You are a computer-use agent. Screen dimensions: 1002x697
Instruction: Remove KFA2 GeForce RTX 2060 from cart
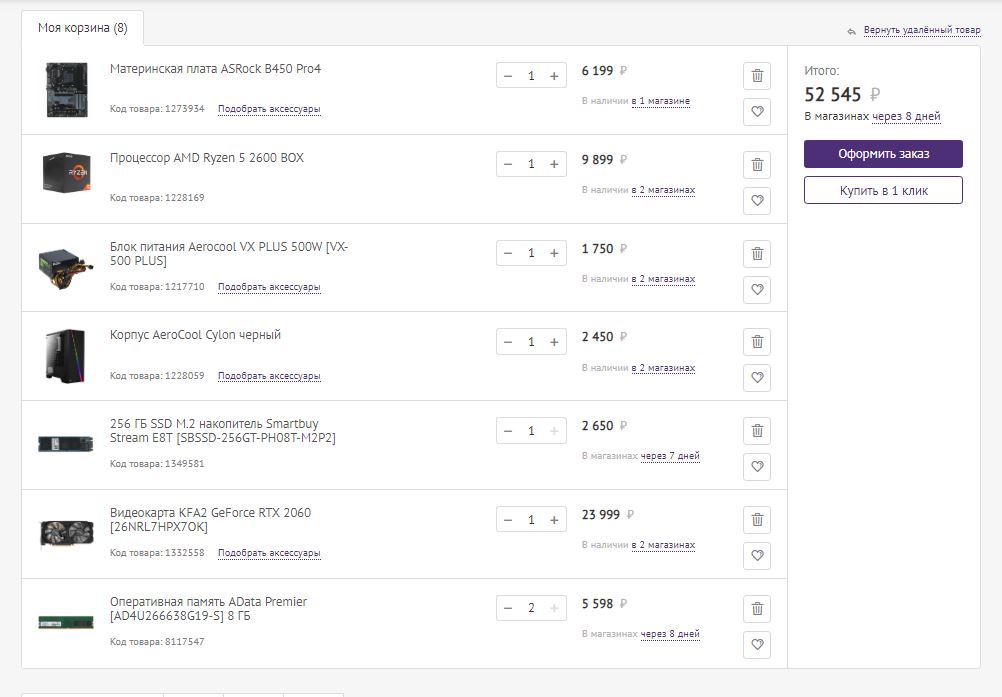coord(757,519)
